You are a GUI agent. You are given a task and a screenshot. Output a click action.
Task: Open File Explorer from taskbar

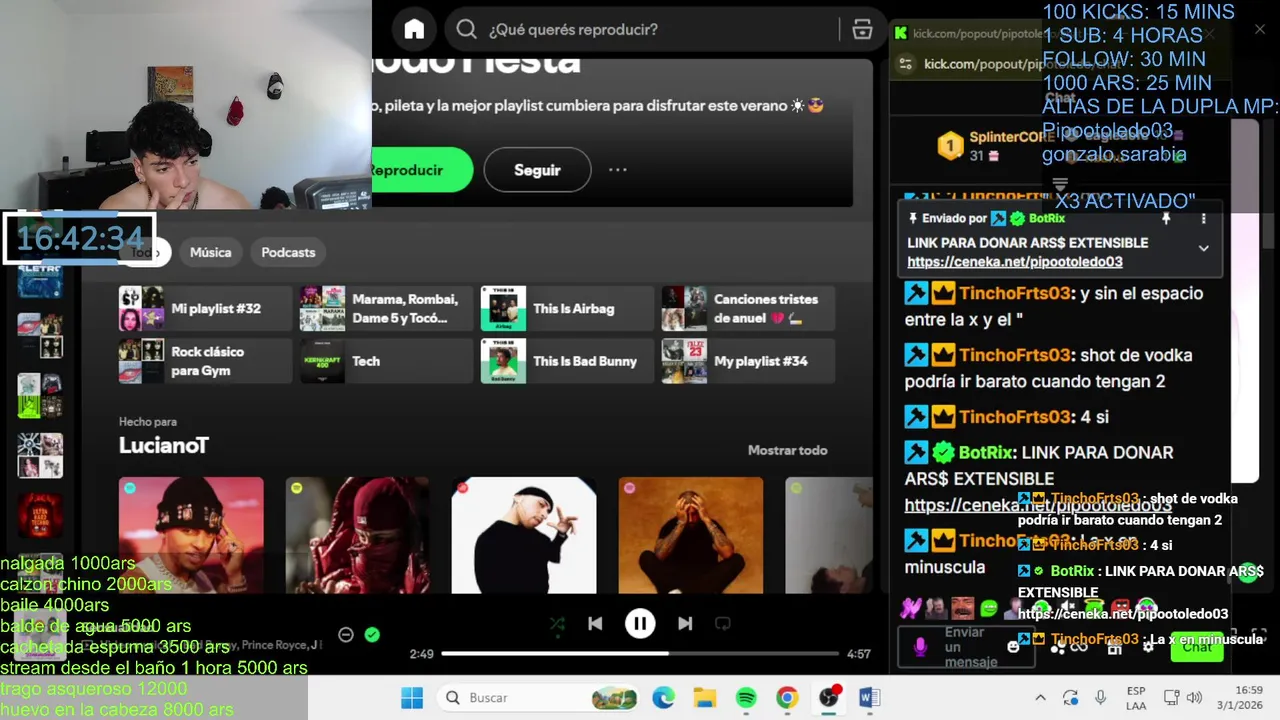pos(705,698)
